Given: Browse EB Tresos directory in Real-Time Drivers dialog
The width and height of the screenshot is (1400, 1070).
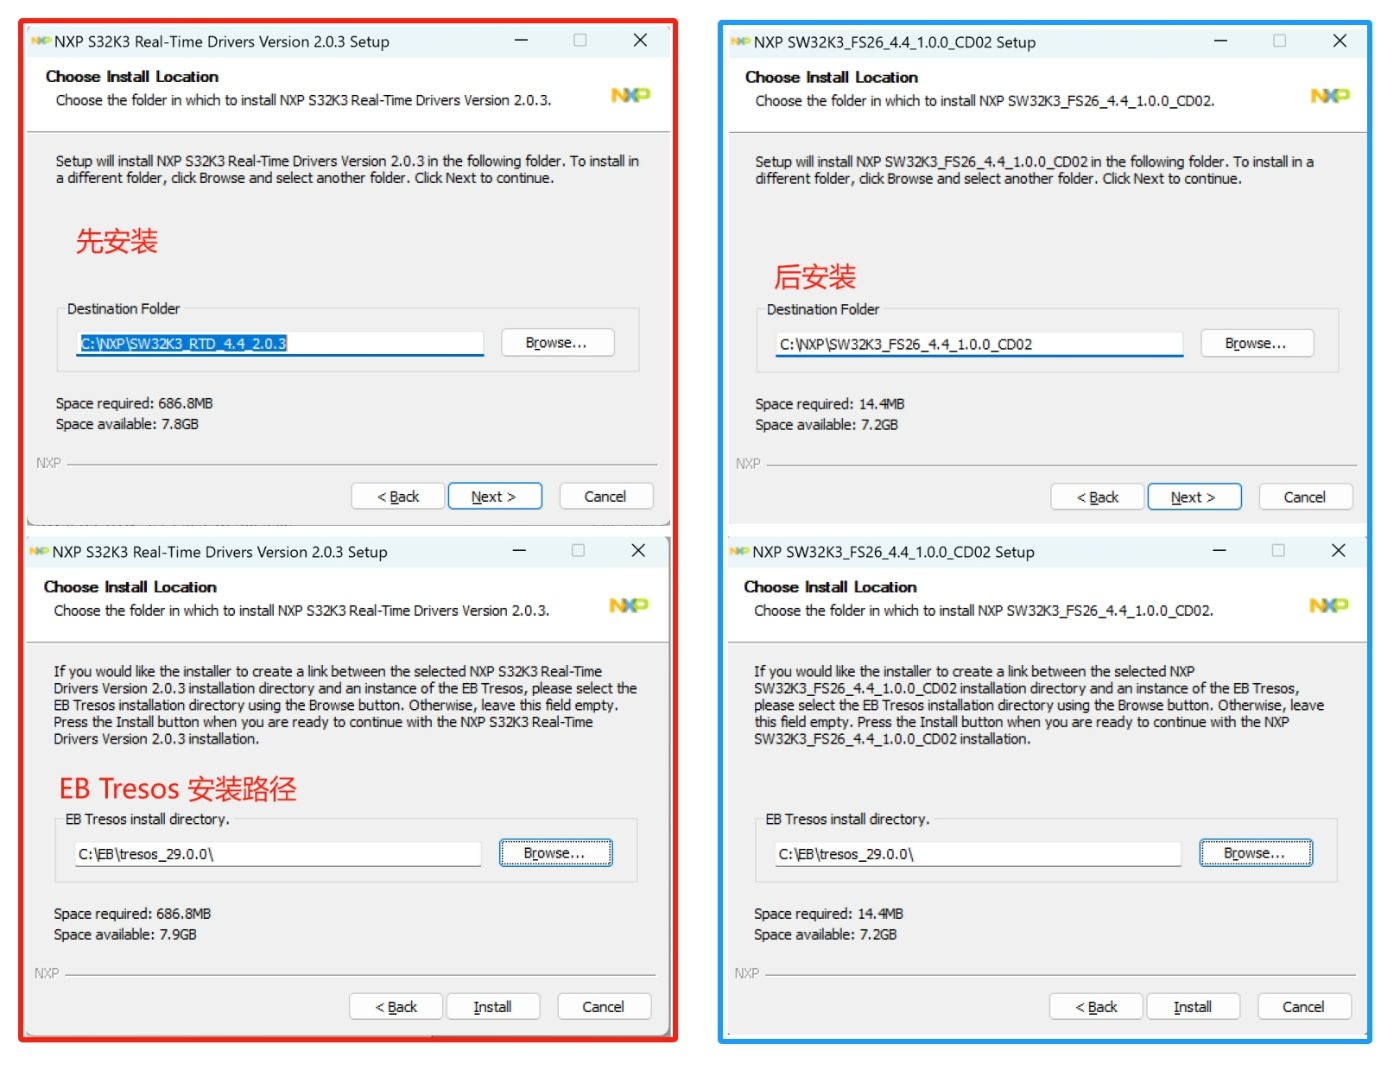Looking at the screenshot, I should click(555, 853).
